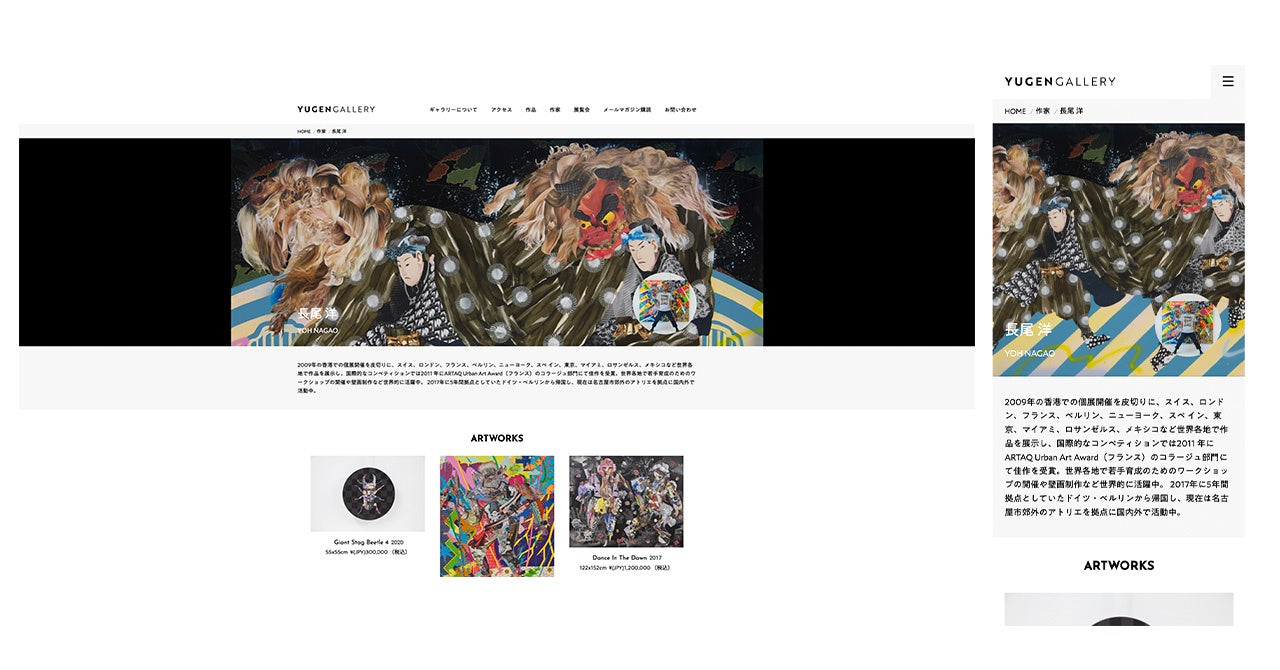This screenshot has height=670, width=1280.
Task: Click 作家 in the desktop breadcrumb
Action: pyautogui.click(x=321, y=131)
